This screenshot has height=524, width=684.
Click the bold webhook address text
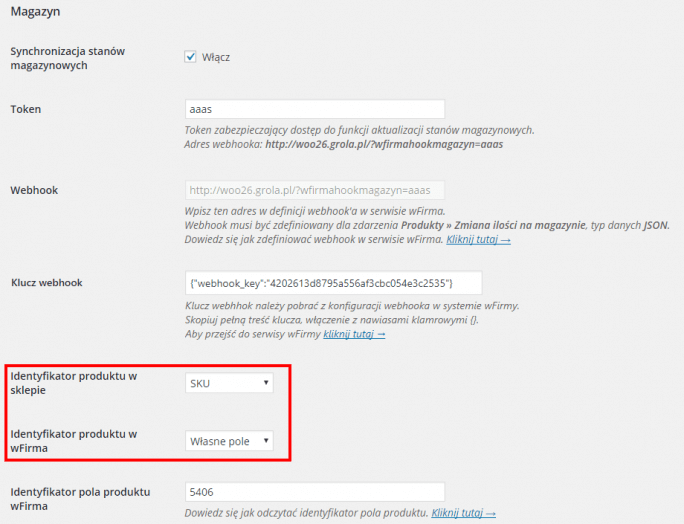[384, 144]
